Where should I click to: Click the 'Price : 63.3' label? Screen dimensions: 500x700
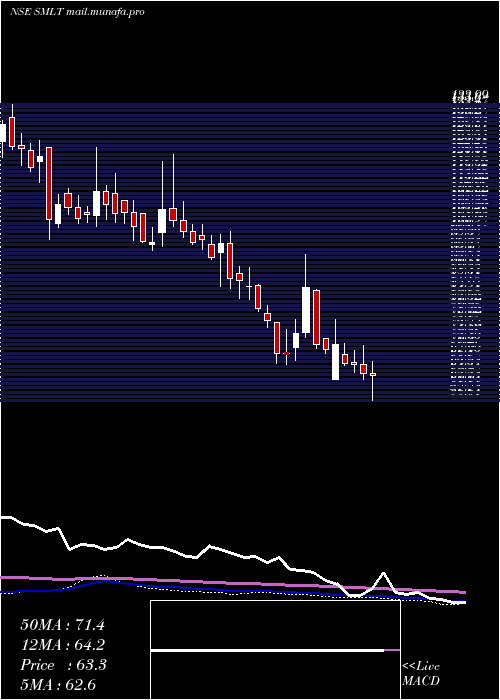(63, 665)
